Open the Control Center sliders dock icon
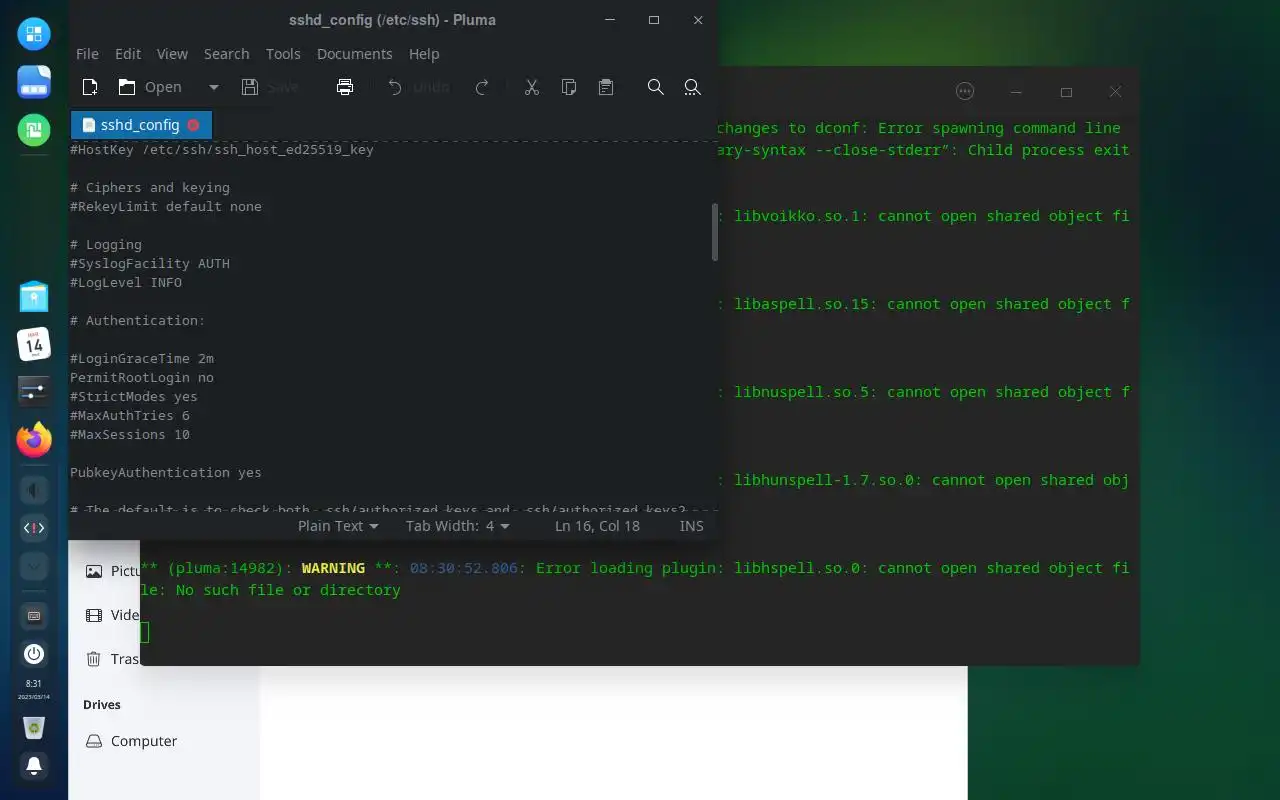The width and height of the screenshot is (1280, 800). (x=34, y=391)
